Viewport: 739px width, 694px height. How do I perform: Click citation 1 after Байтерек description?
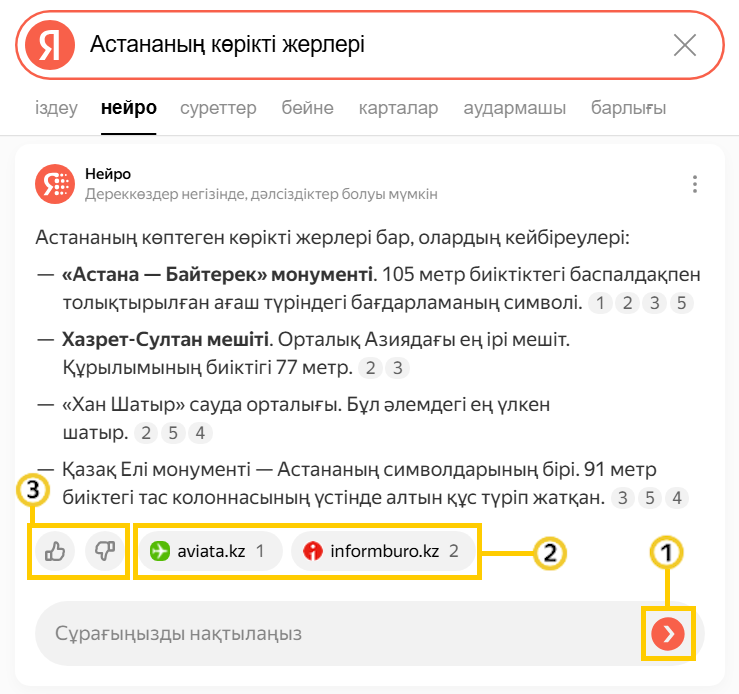(600, 303)
